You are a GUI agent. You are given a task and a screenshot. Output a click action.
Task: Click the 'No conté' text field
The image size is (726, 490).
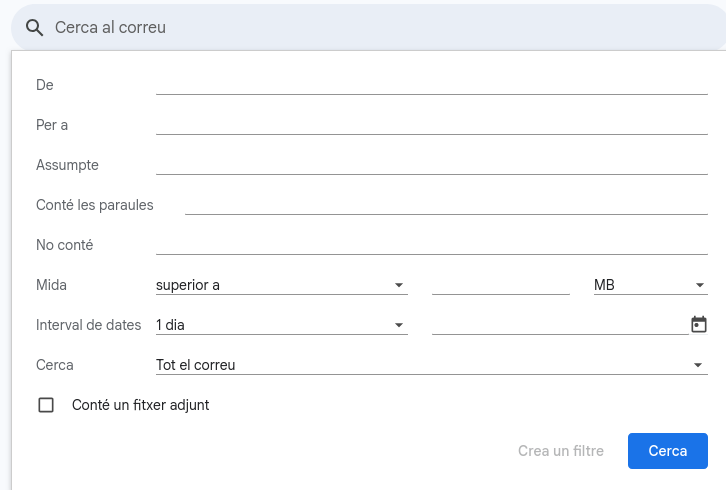click(x=431, y=244)
